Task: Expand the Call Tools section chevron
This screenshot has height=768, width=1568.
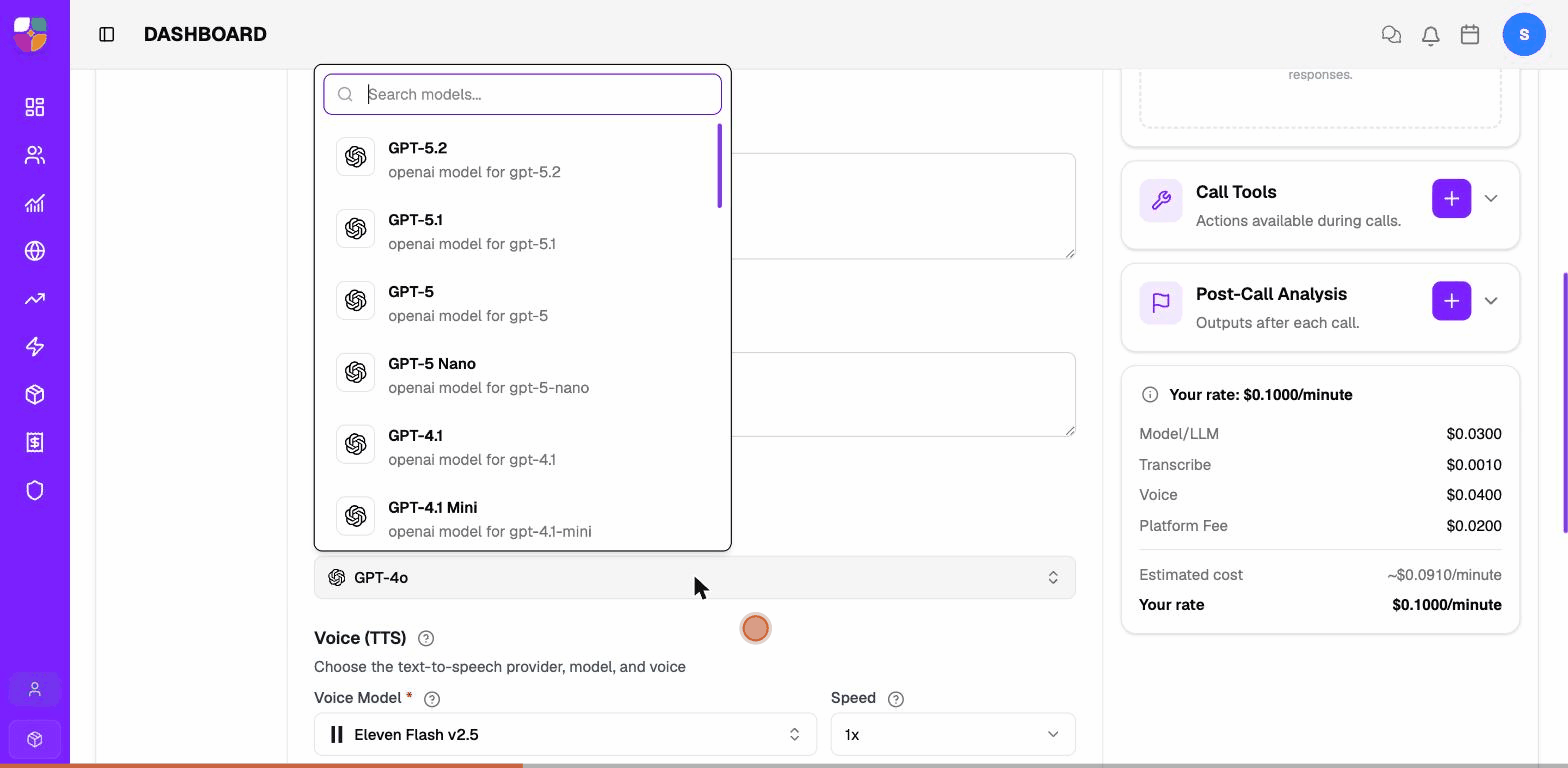Action: pyautogui.click(x=1491, y=199)
